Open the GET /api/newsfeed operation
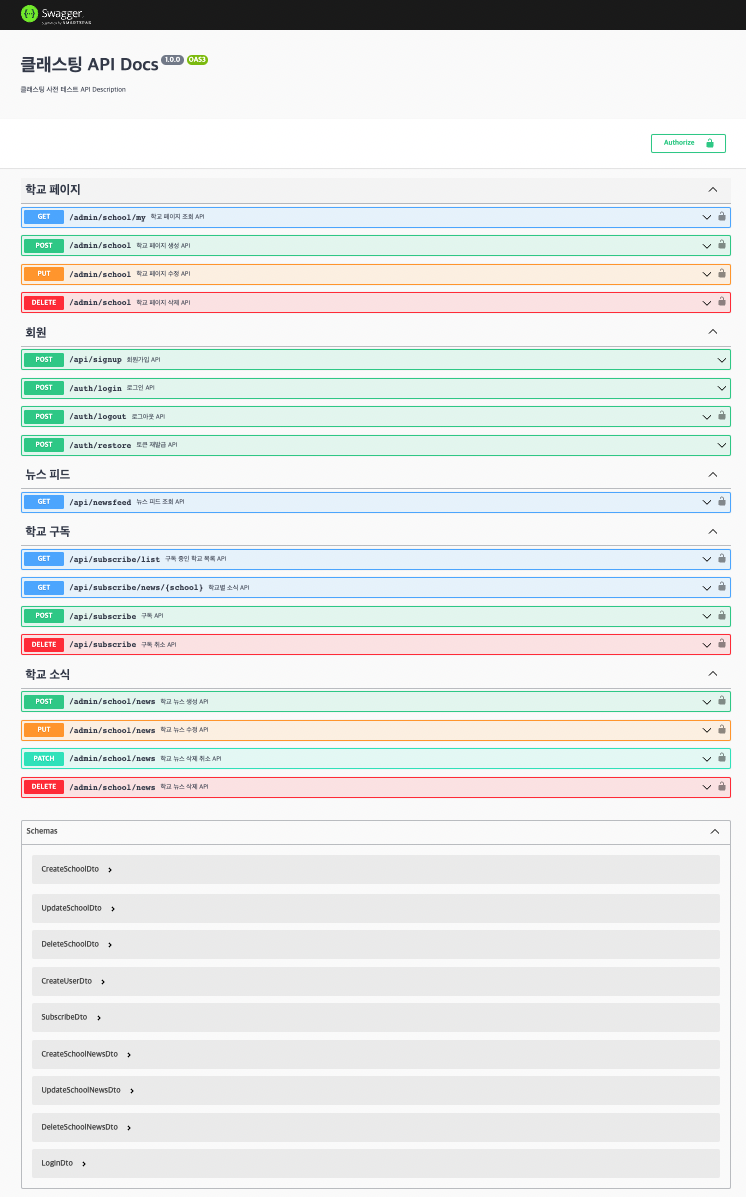This screenshot has width=746, height=1197. (x=376, y=502)
